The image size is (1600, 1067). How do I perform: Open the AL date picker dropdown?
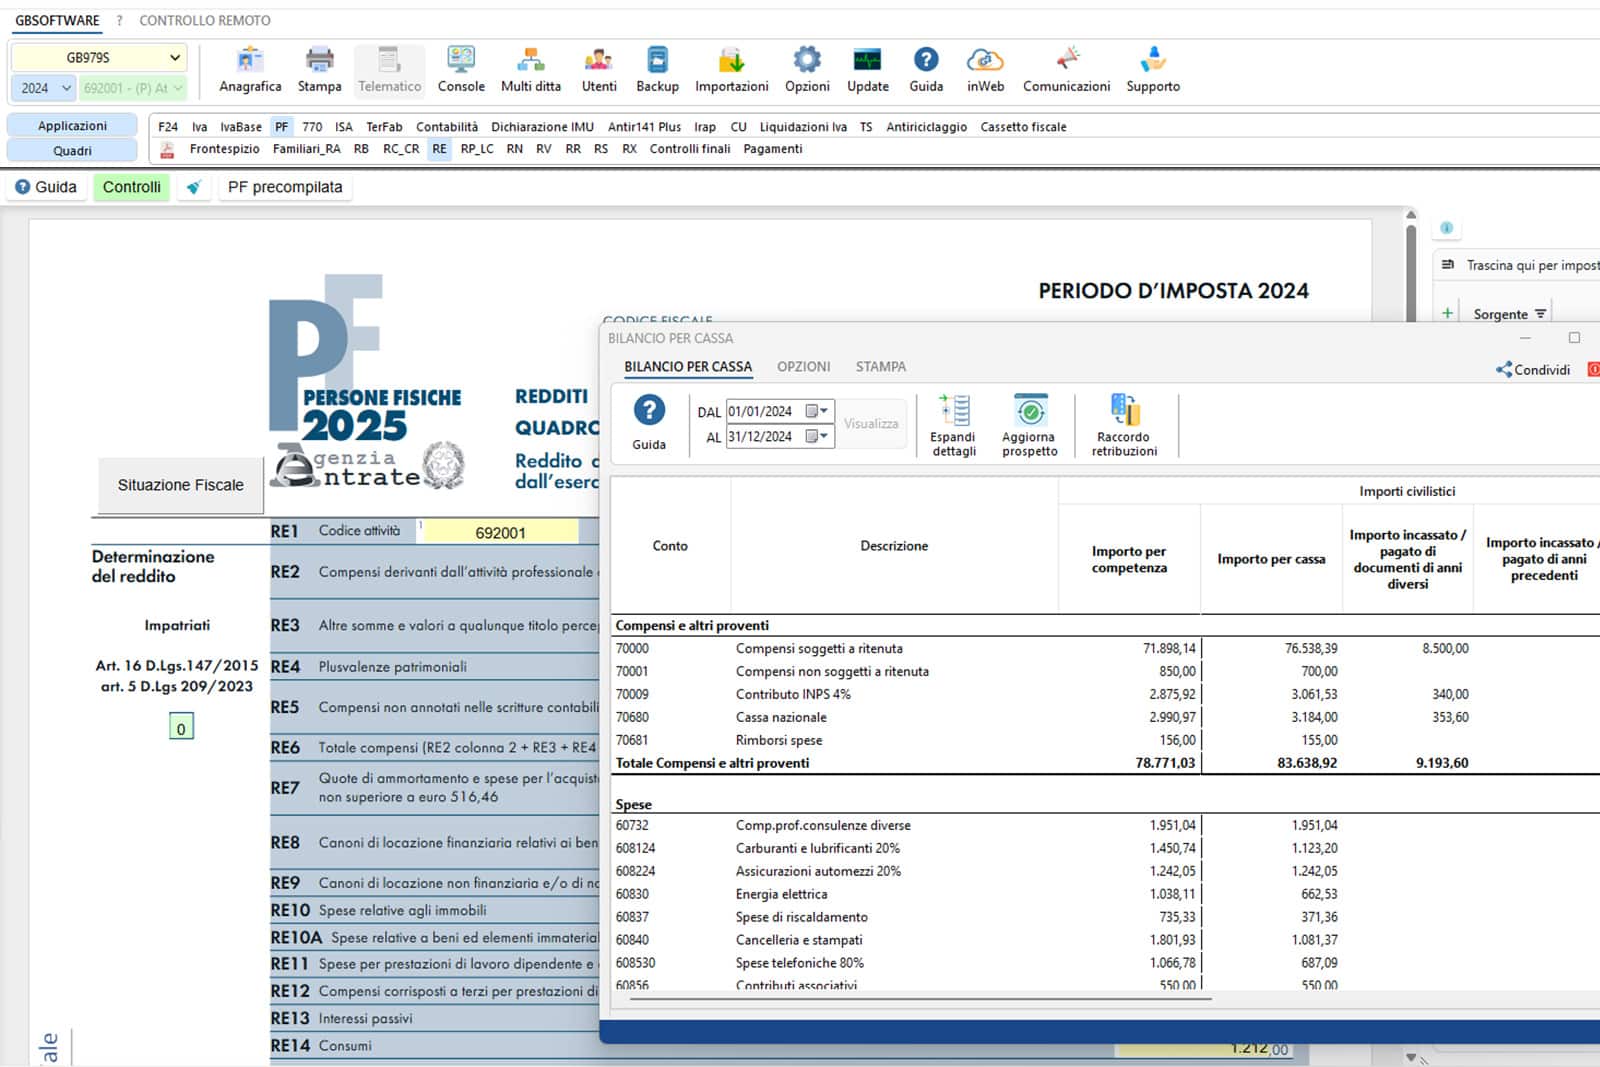[x=818, y=436]
